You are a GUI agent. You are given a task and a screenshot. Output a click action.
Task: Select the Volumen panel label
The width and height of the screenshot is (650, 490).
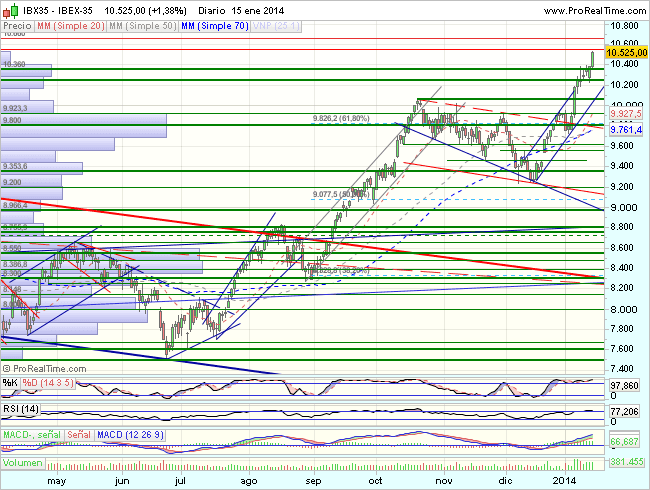[22, 463]
